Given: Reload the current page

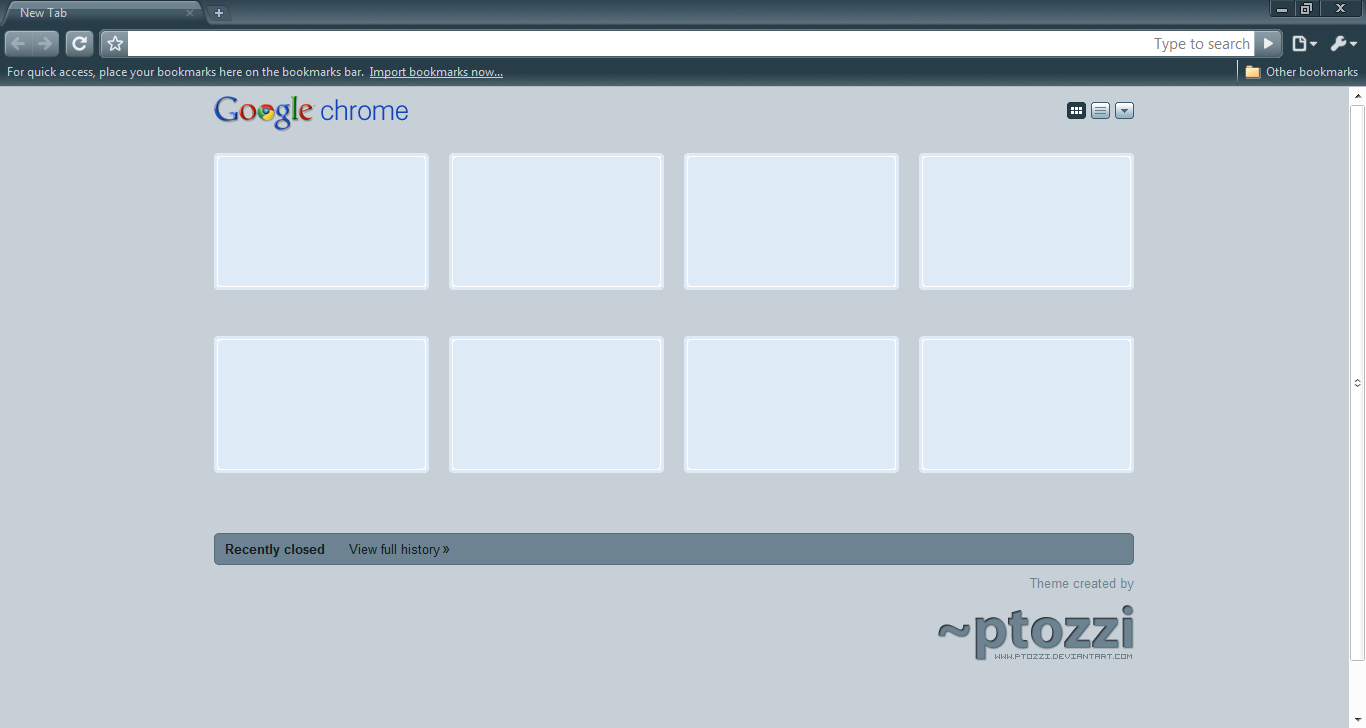Looking at the screenshot, I should point(80,44).
